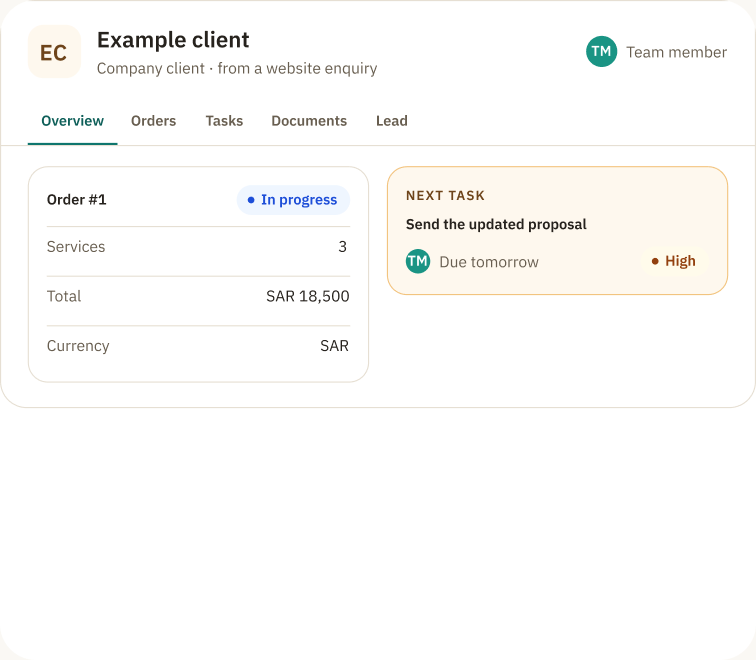Viewport: 756px width, 660px height.
Task: Open the Orders tab
Action: point(153,121)
